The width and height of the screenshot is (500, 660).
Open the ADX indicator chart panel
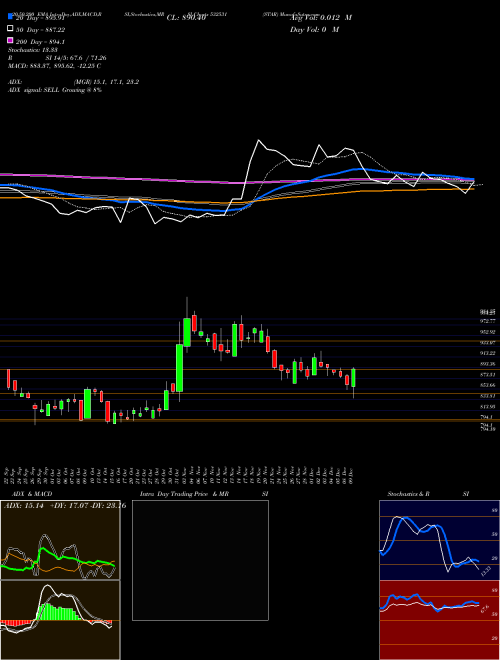[x=60, y=540]
